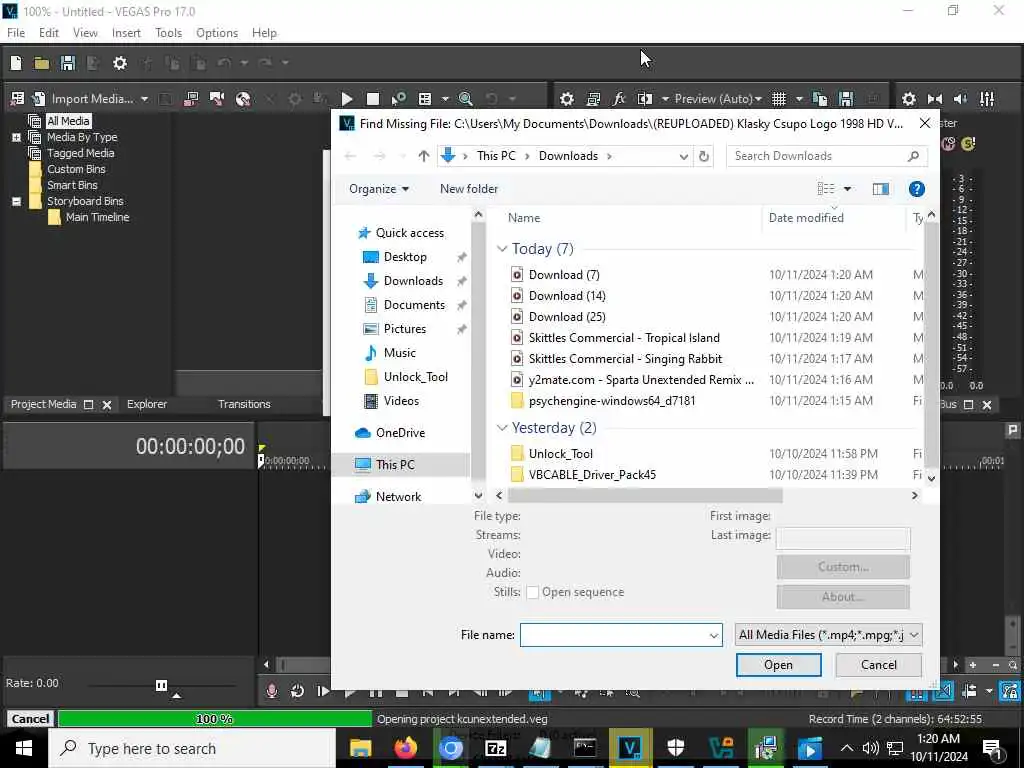Open the Insert menu
This screenshot has height=768, width=1024.
click(126, 33)
